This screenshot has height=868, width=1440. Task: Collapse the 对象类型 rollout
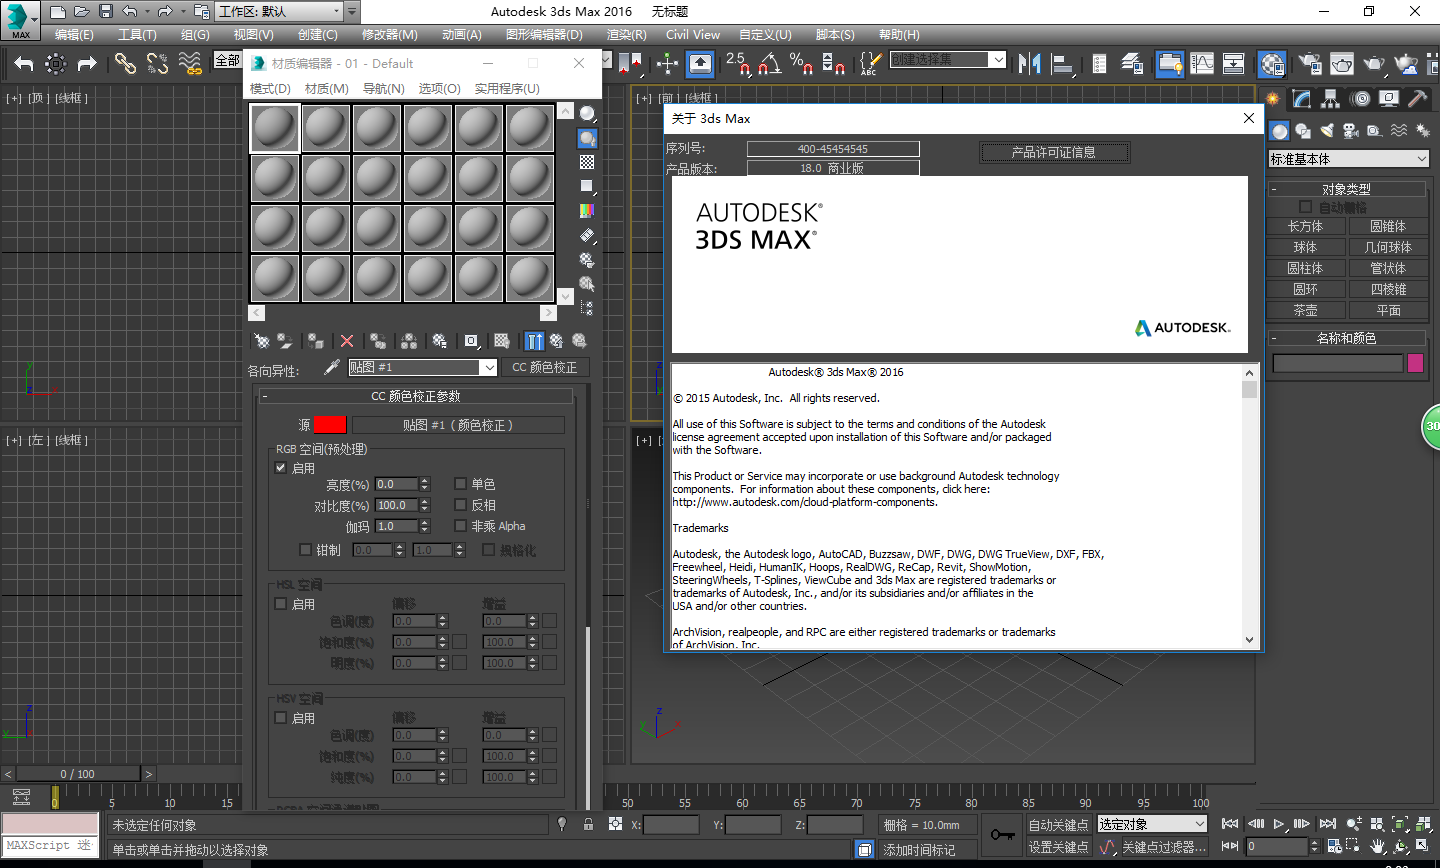[x=1347, y=189]
